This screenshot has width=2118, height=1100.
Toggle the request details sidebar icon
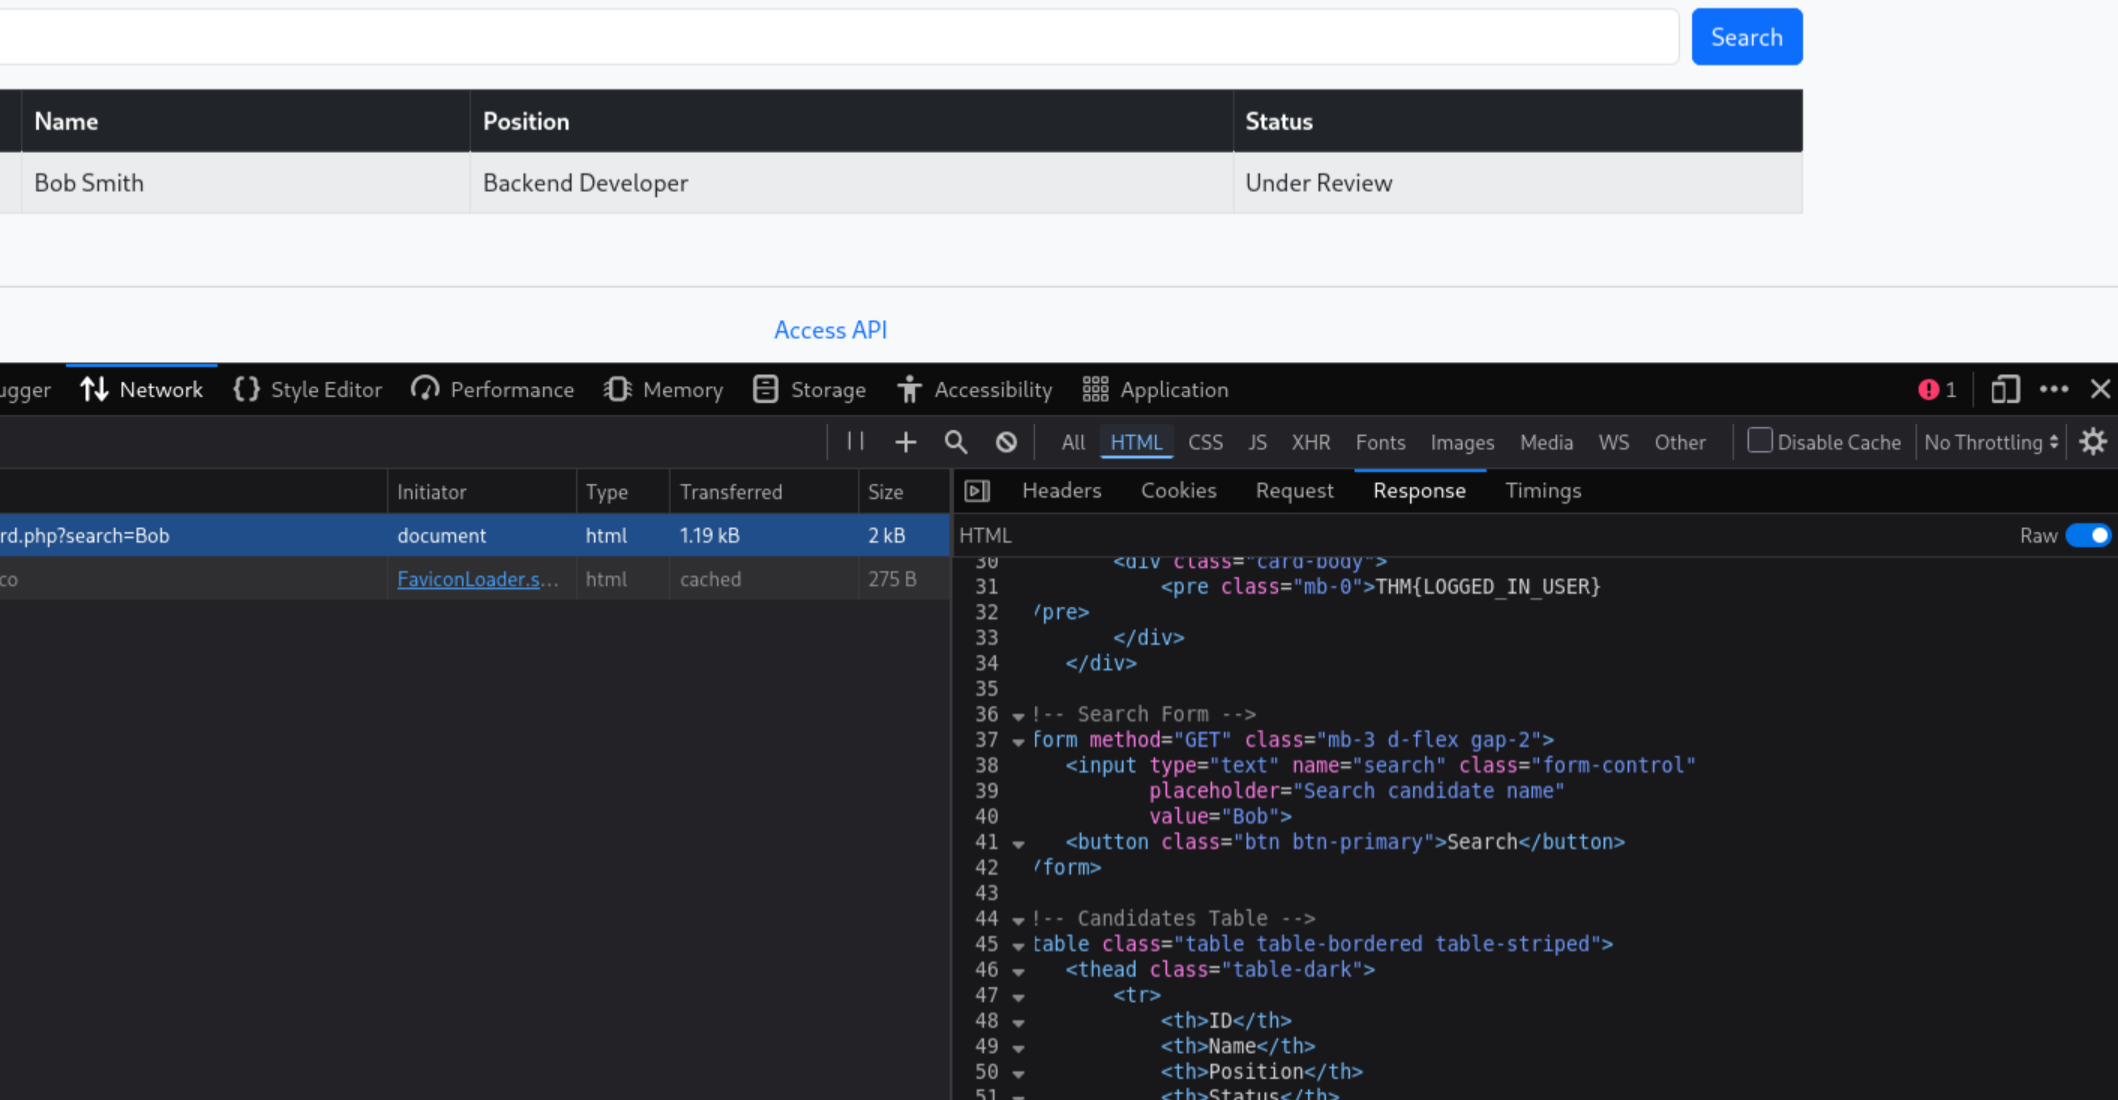click(x=977, y=491)
